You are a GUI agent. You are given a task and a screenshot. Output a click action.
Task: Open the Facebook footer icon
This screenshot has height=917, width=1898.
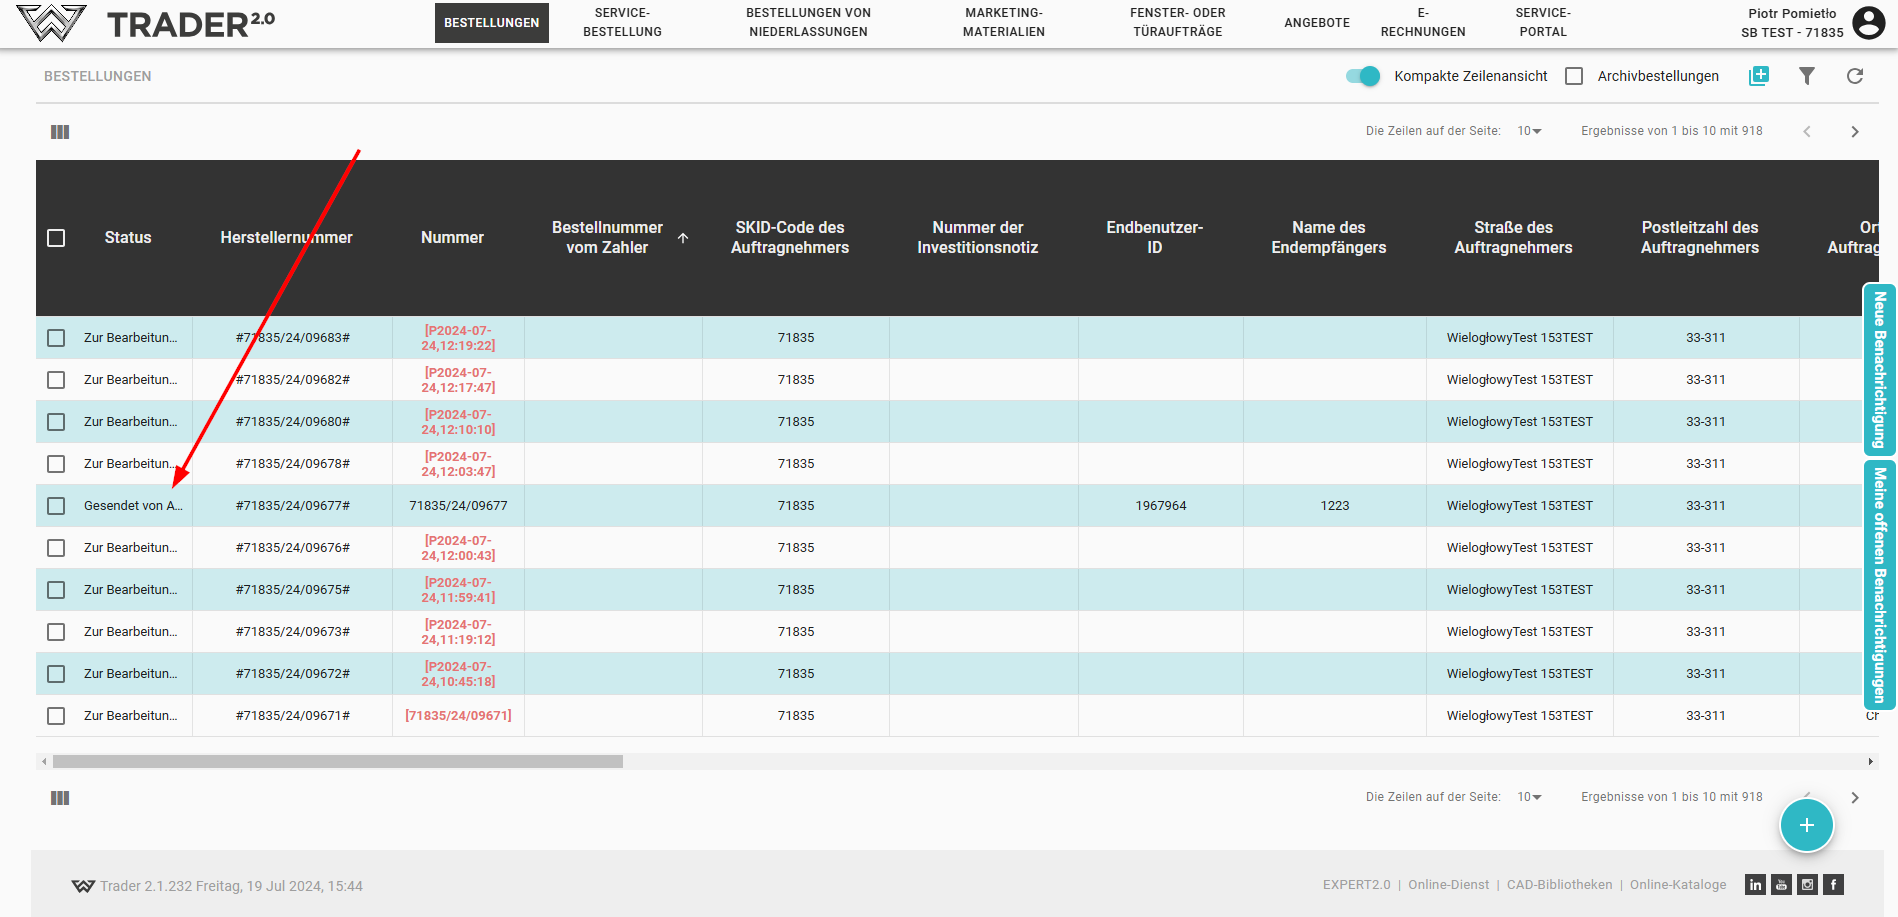[x=1833, y=885]
